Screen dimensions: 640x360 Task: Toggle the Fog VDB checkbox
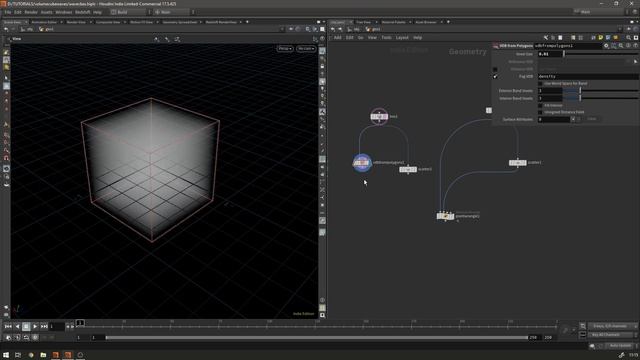495,76
